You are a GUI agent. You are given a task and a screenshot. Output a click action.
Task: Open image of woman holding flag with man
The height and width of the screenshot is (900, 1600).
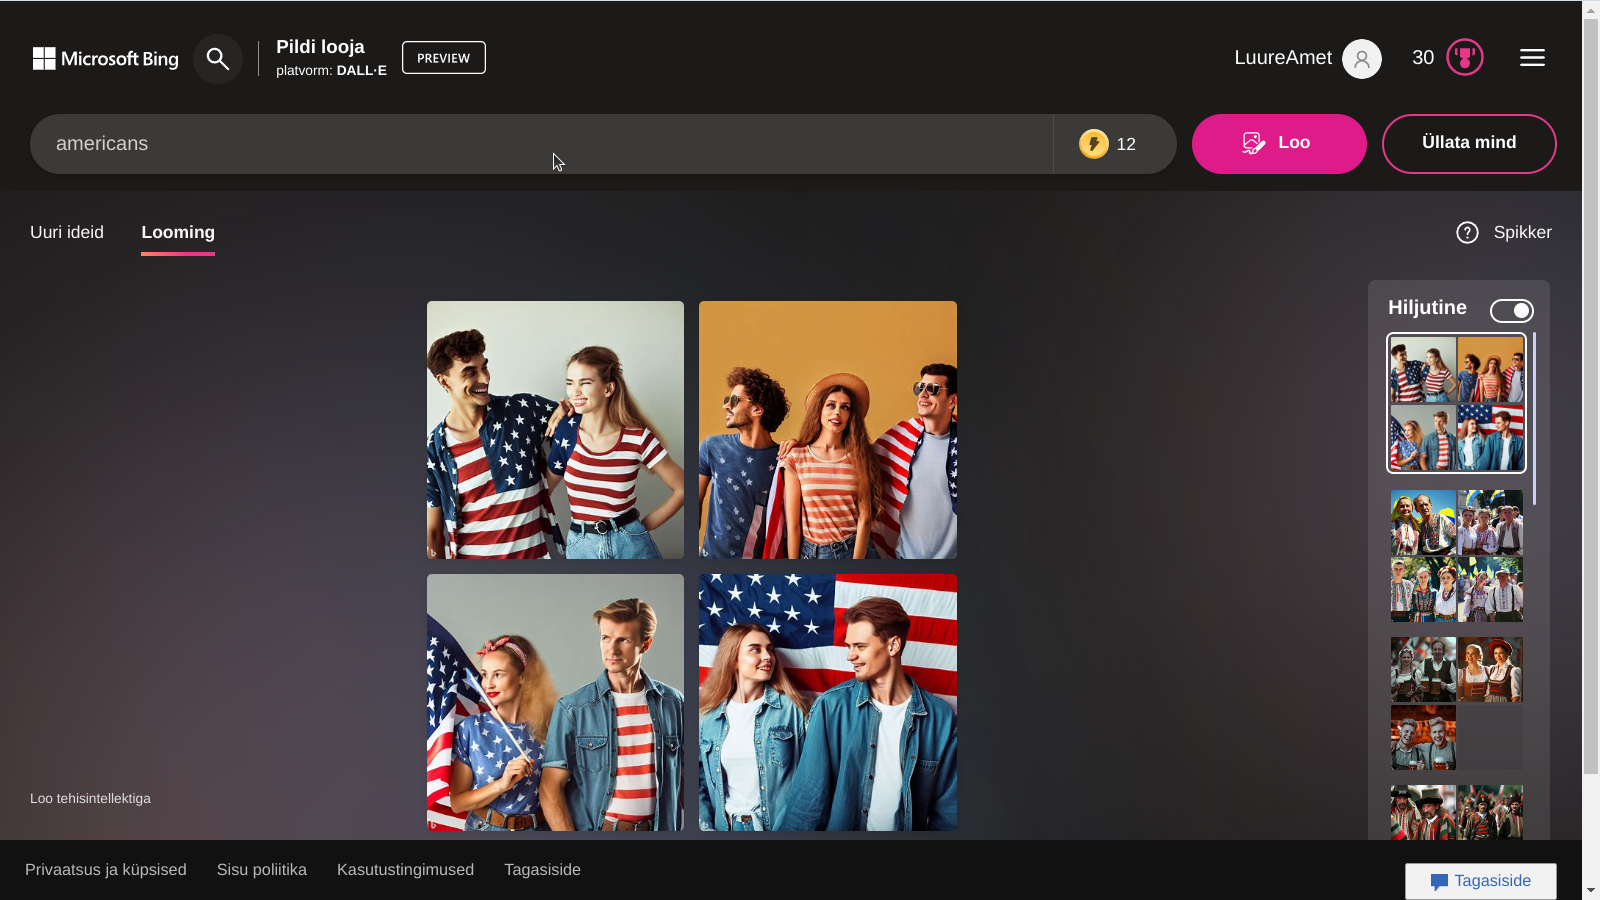(555, 702)
